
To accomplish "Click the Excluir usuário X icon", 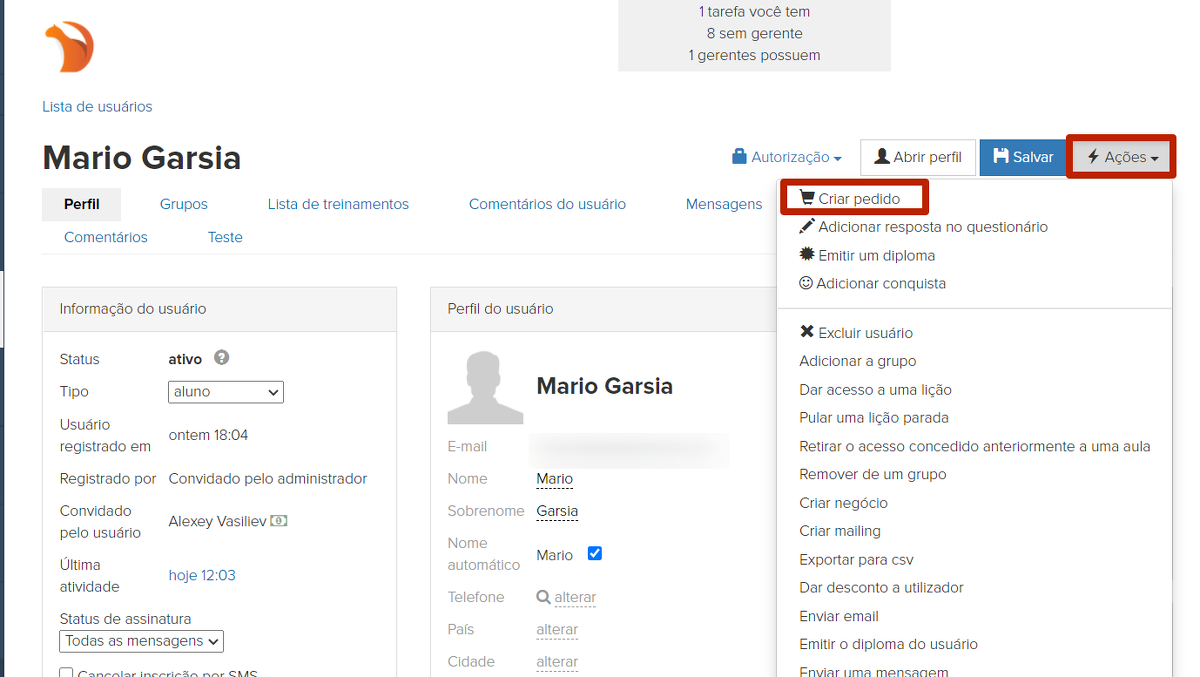I will [x=807, y=332].
